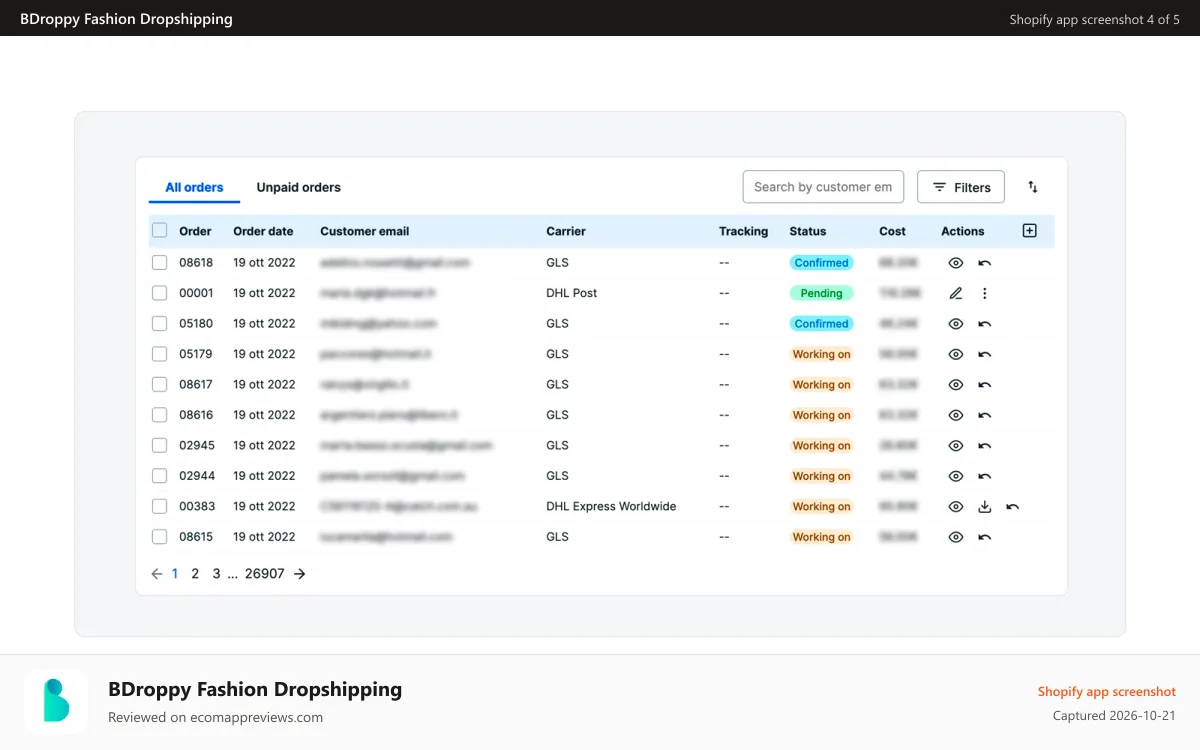
Task: View order 08616 via eye icon
Action: [956, 415]
